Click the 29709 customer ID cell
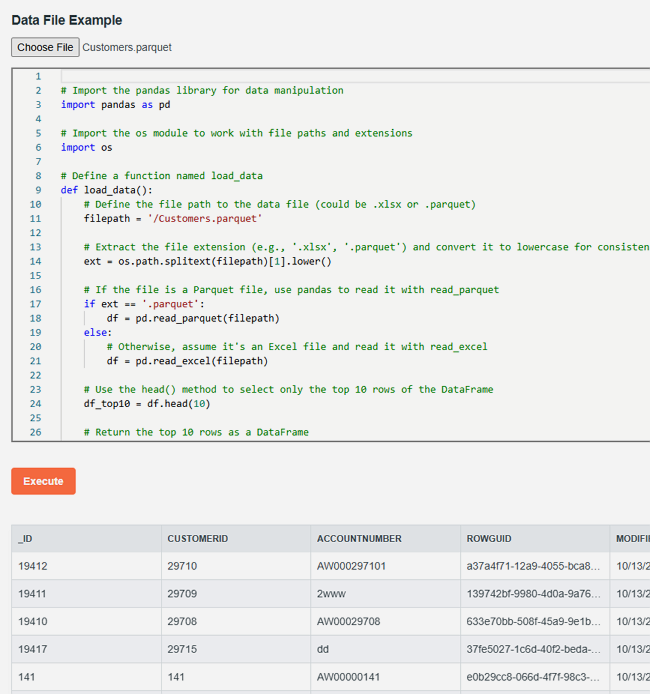 182,593
